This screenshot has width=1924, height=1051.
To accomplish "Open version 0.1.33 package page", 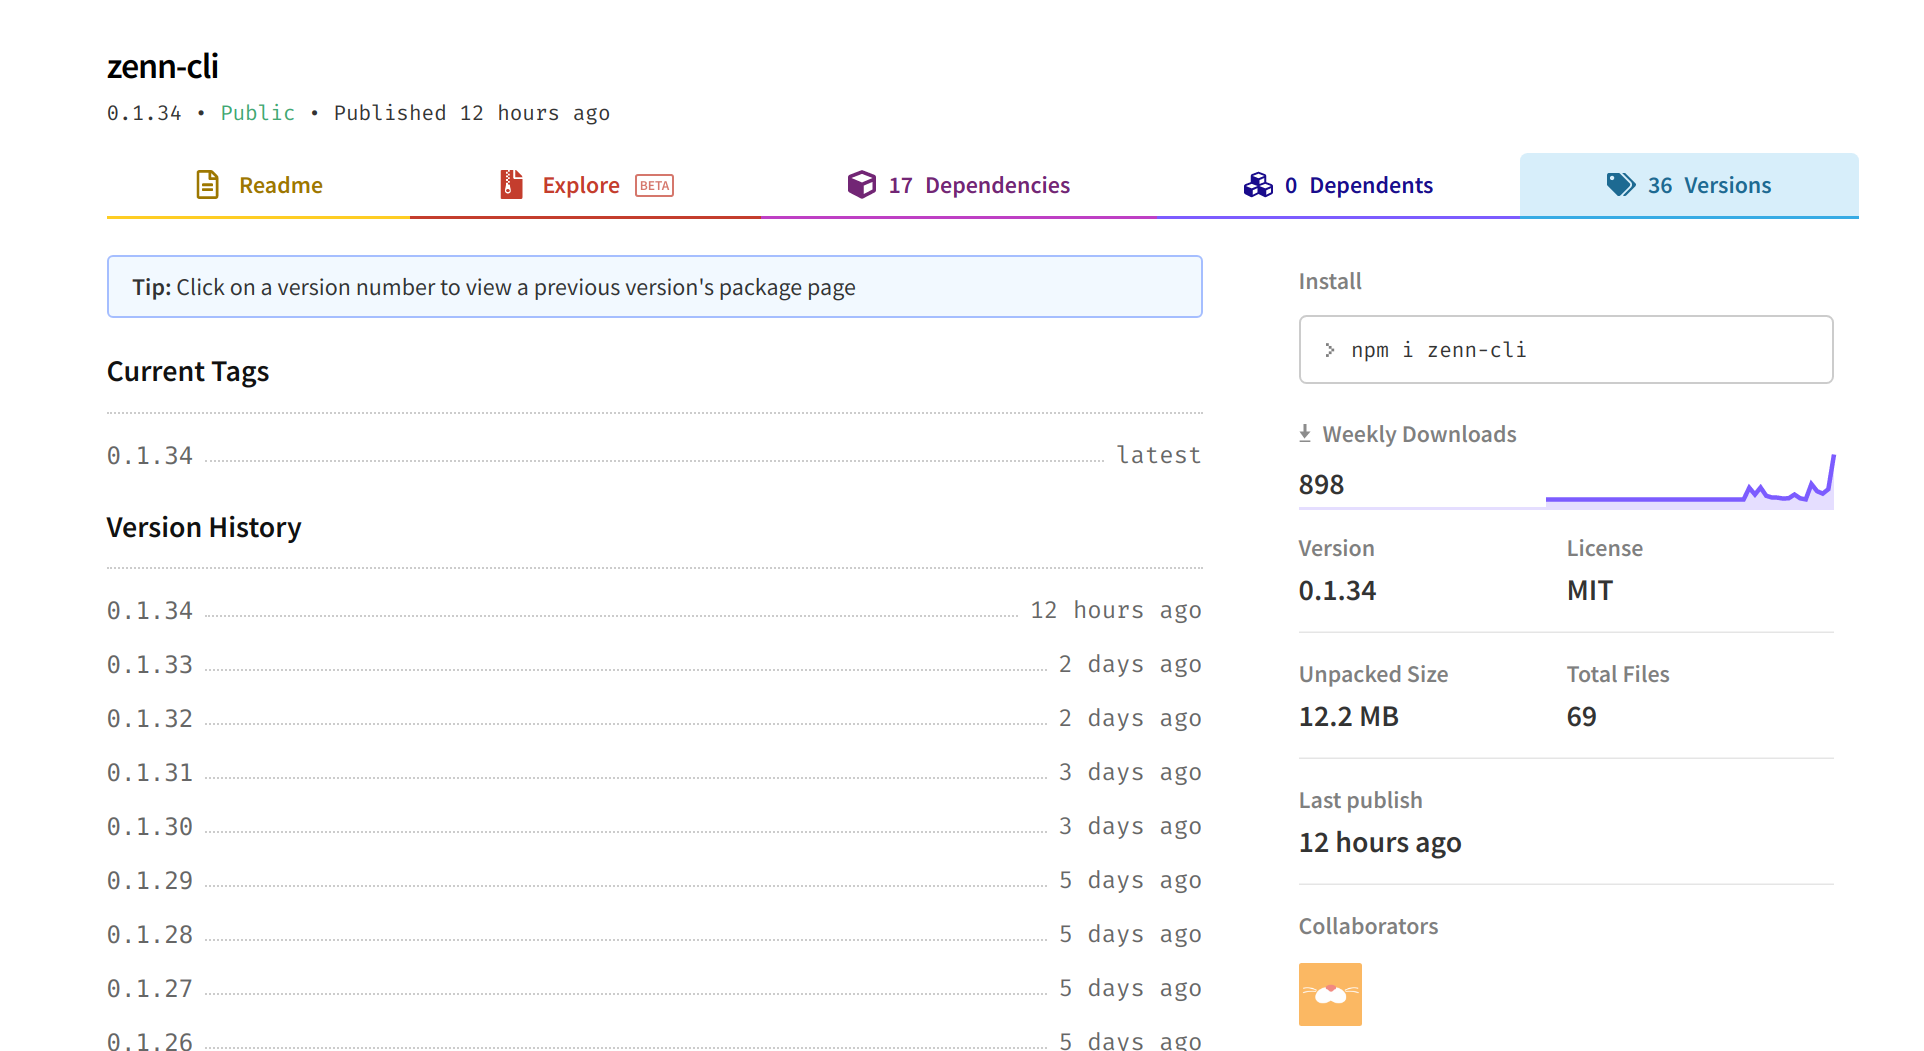I will (150, 665).
